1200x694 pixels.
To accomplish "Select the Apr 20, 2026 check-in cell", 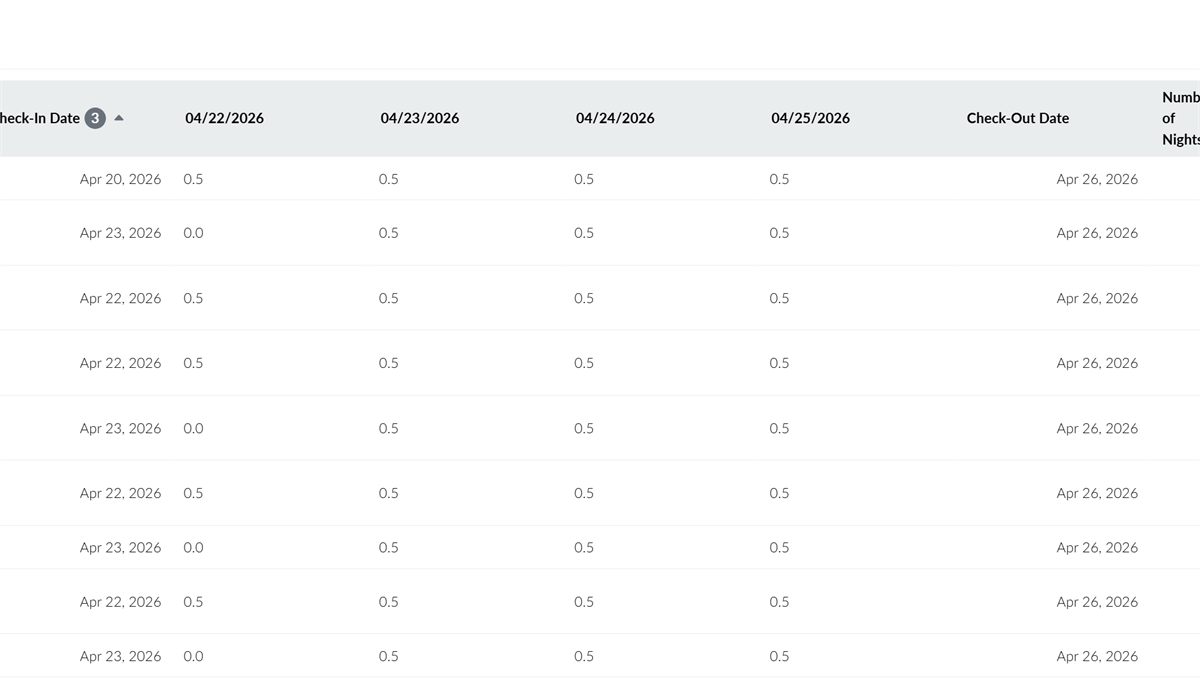I will click(x=120, y=179).
